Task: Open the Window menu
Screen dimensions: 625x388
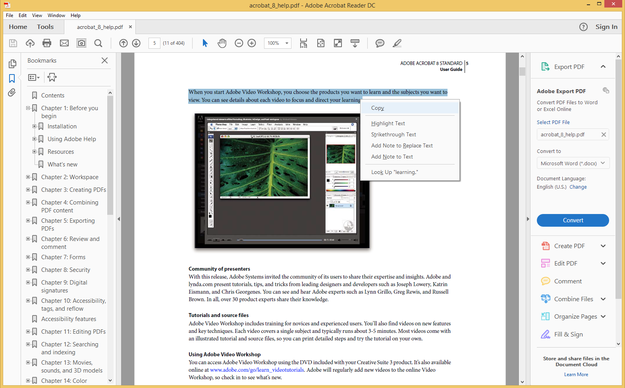Action: 56,15
